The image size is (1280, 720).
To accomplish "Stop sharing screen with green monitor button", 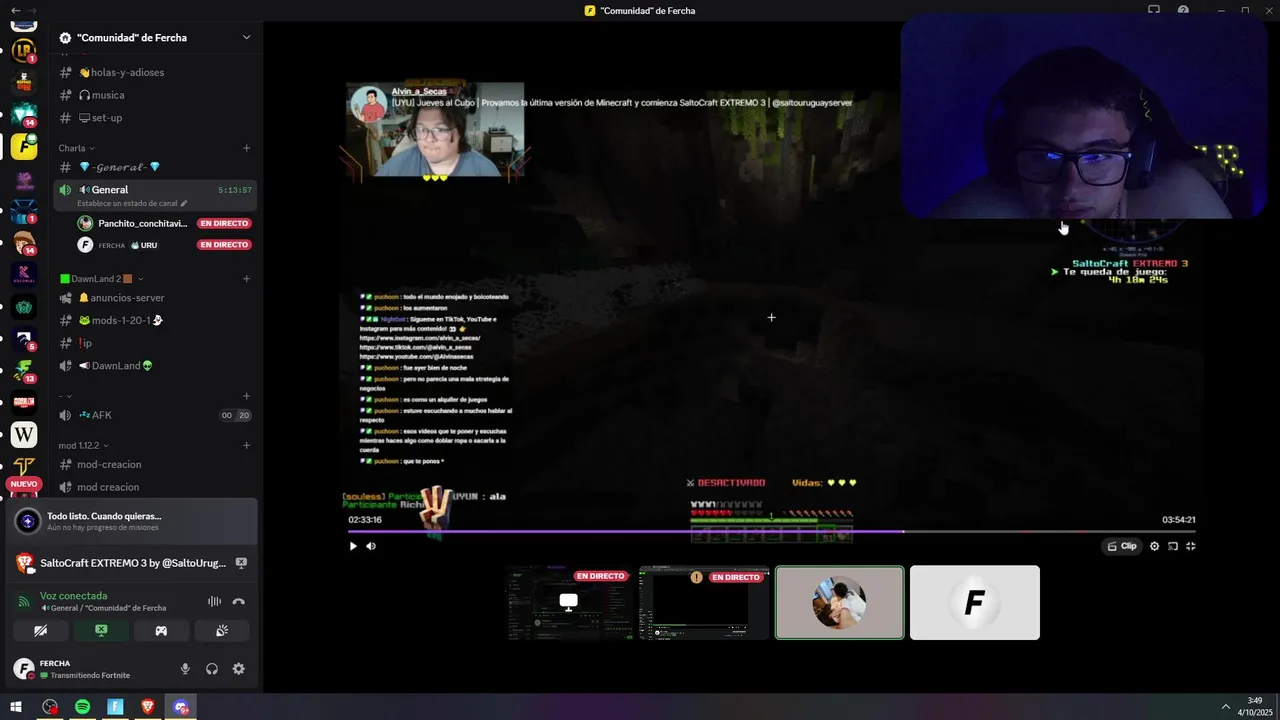I will (x=101, y=631).
